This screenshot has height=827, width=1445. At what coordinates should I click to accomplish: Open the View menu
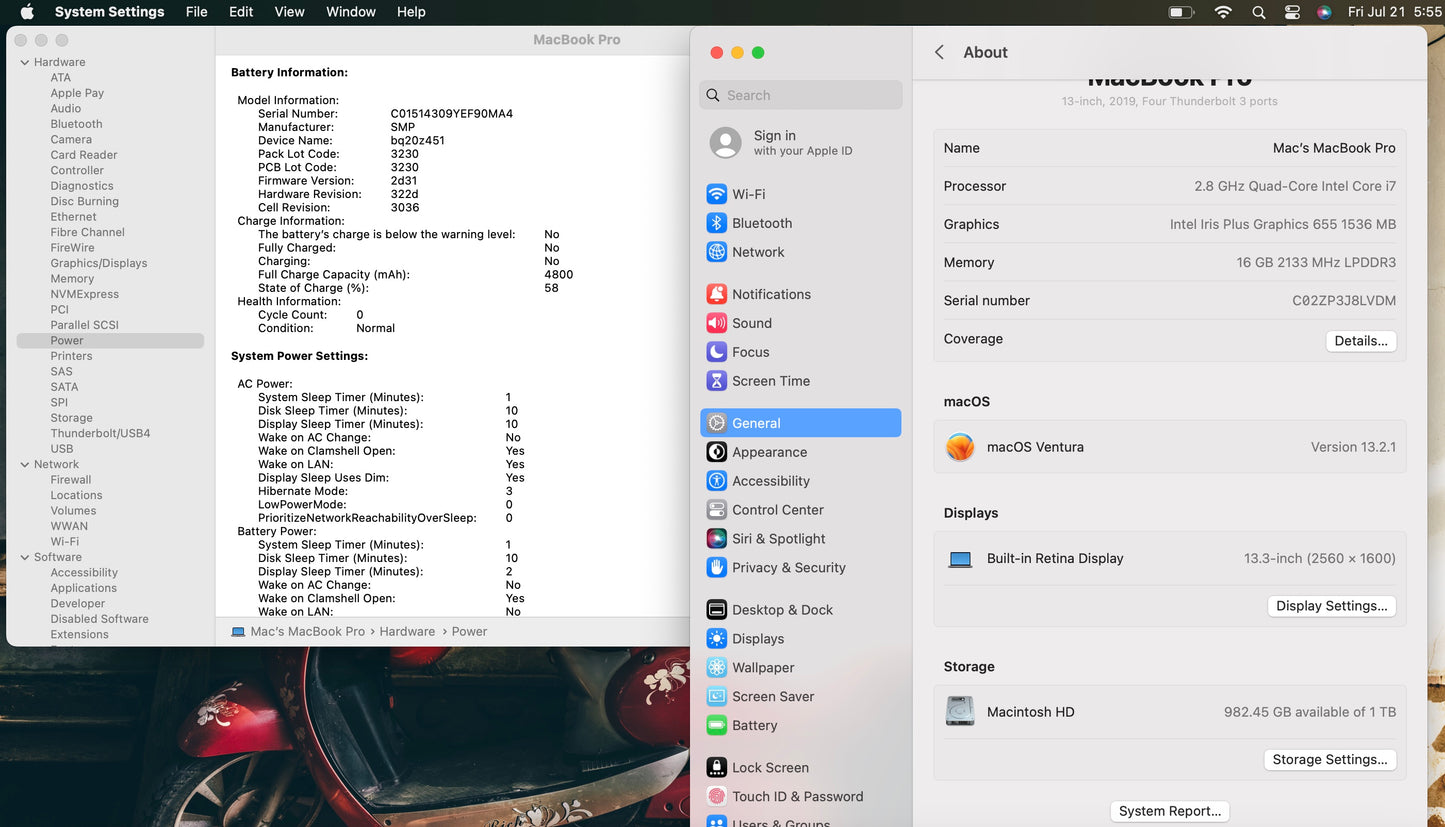(289, 12)
